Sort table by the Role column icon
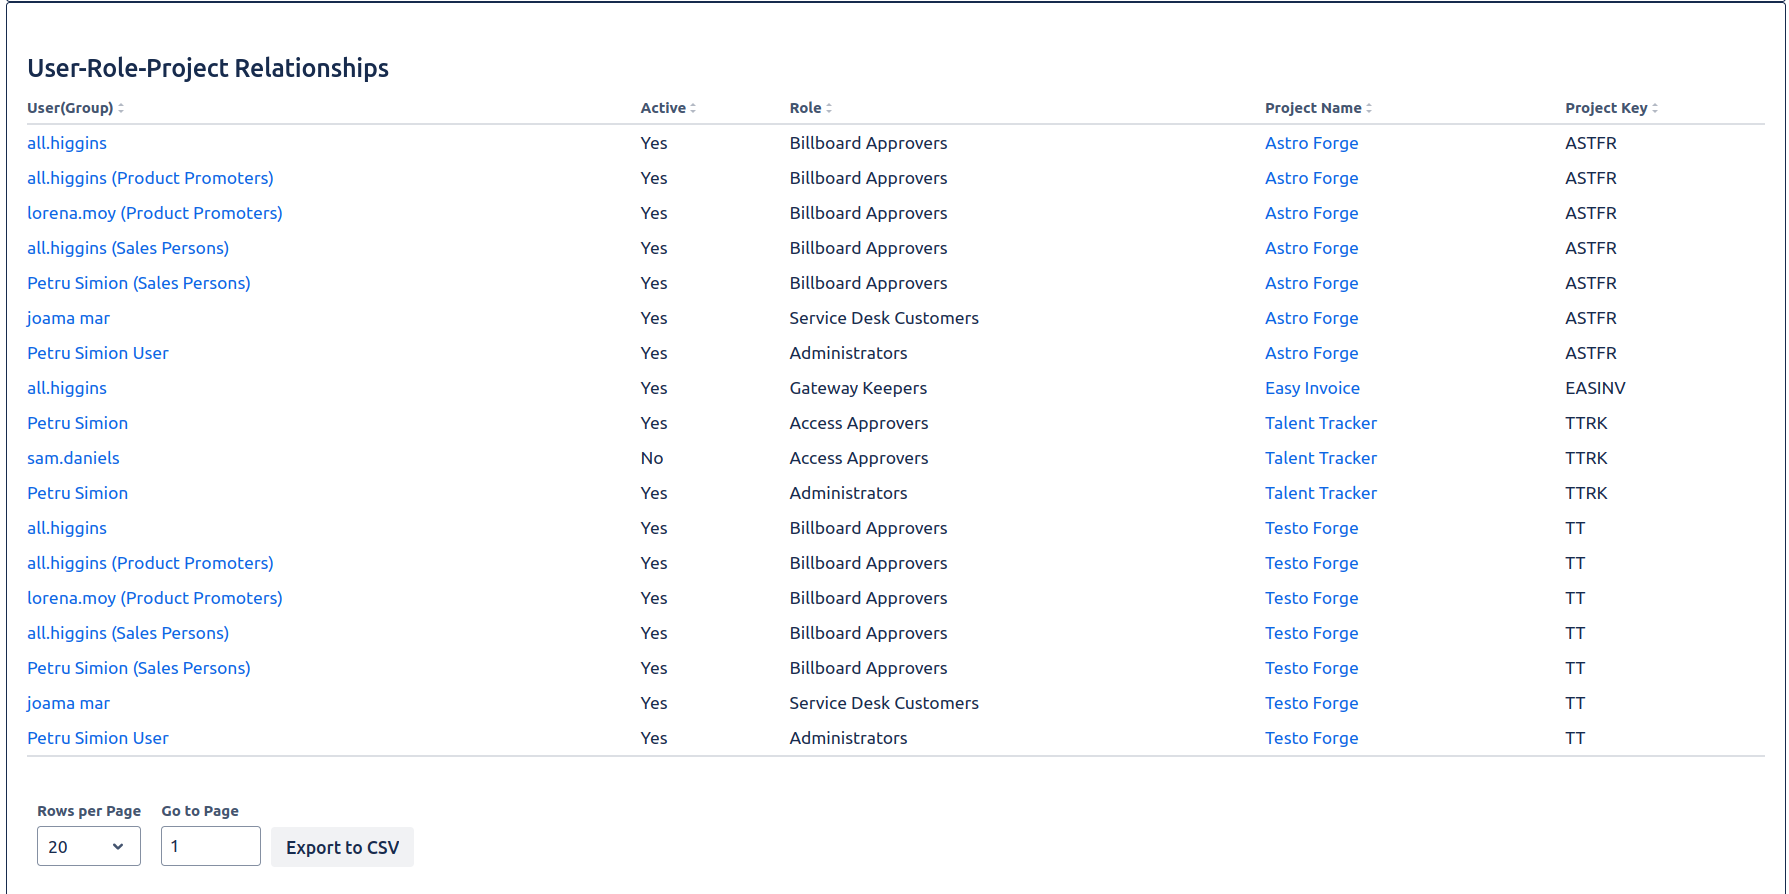 point(829,108)
